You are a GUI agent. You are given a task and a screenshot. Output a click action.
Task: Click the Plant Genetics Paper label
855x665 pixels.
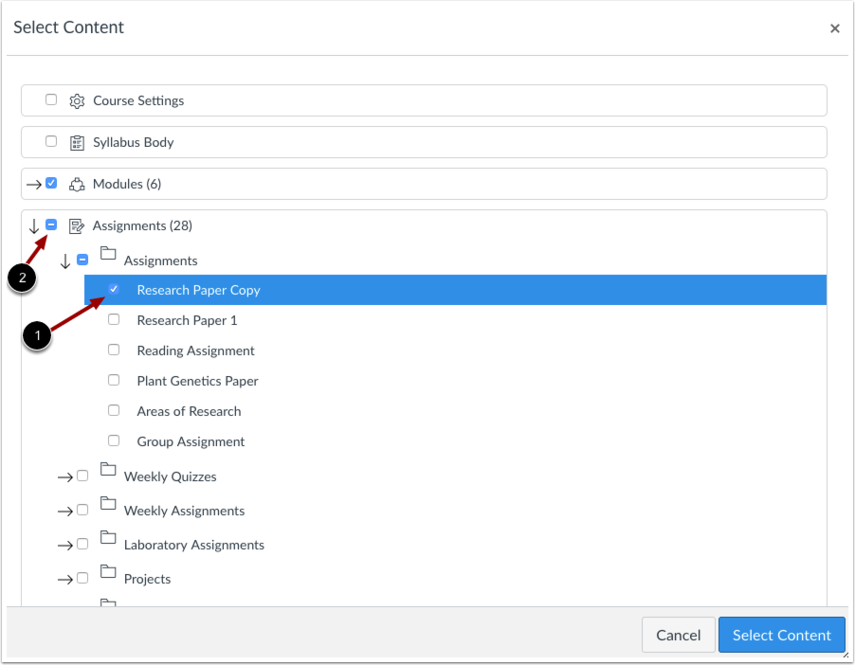[x=197, y=381]
